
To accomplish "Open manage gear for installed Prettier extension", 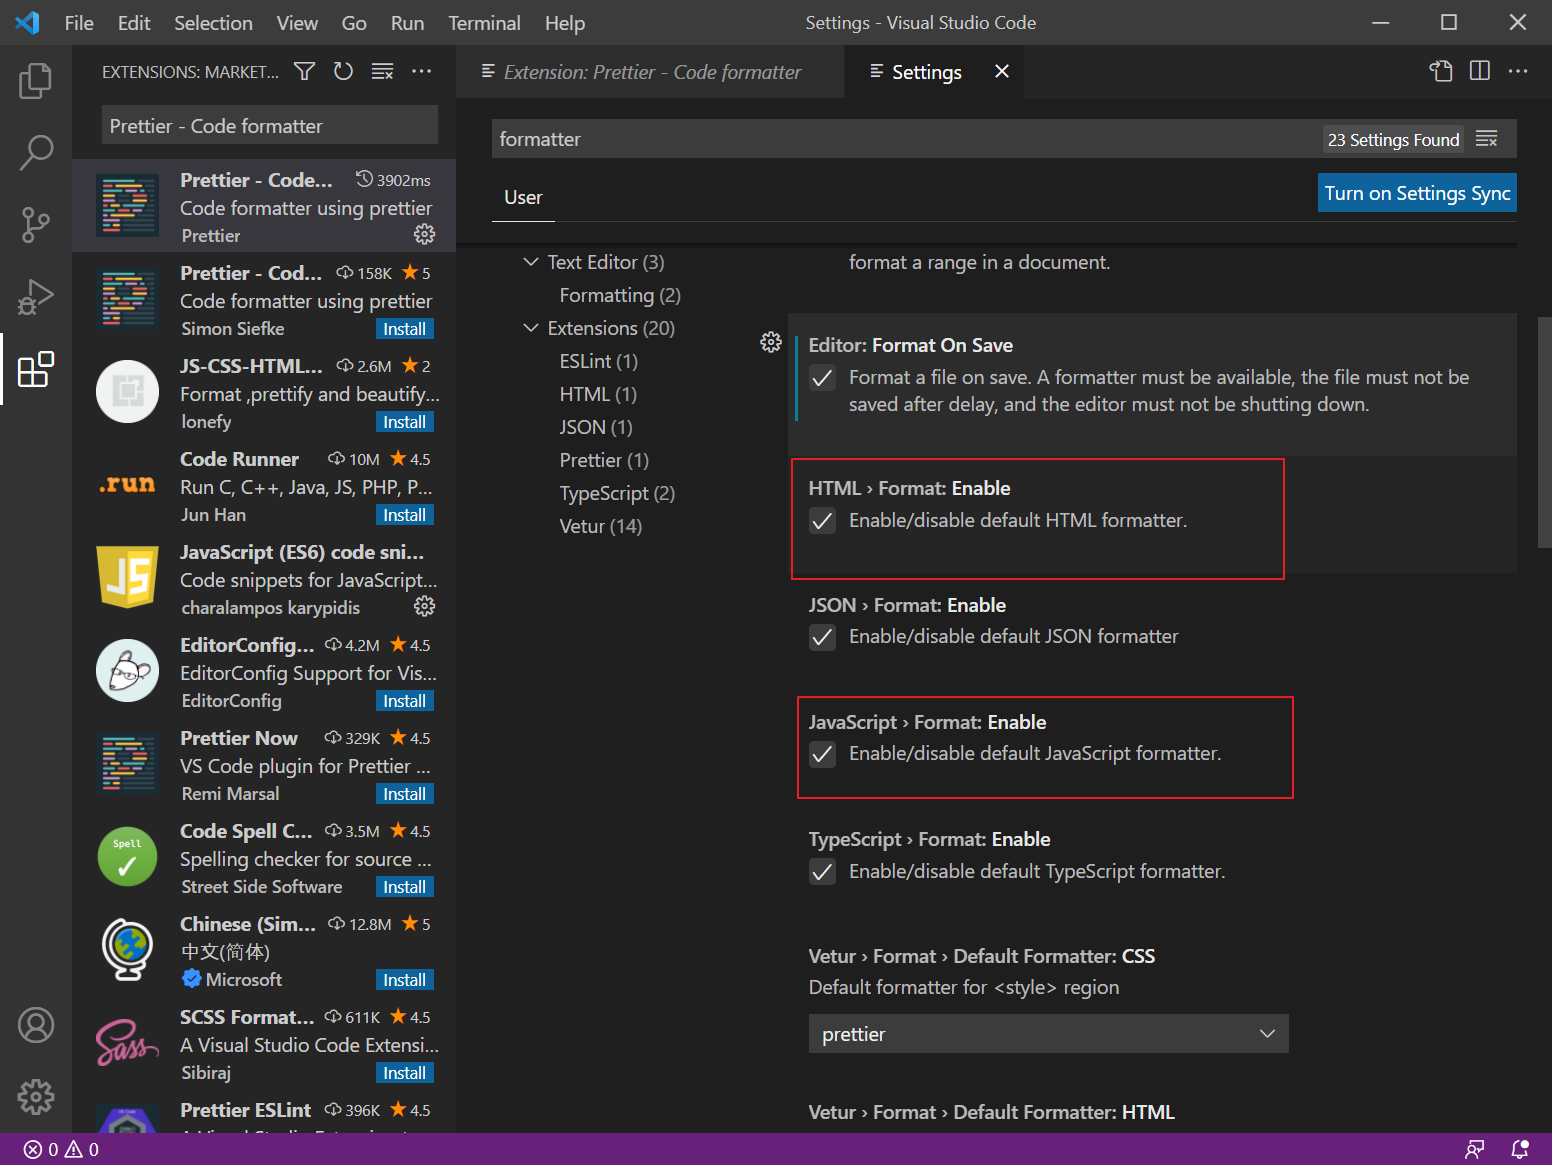I will (x=425, y=234).
